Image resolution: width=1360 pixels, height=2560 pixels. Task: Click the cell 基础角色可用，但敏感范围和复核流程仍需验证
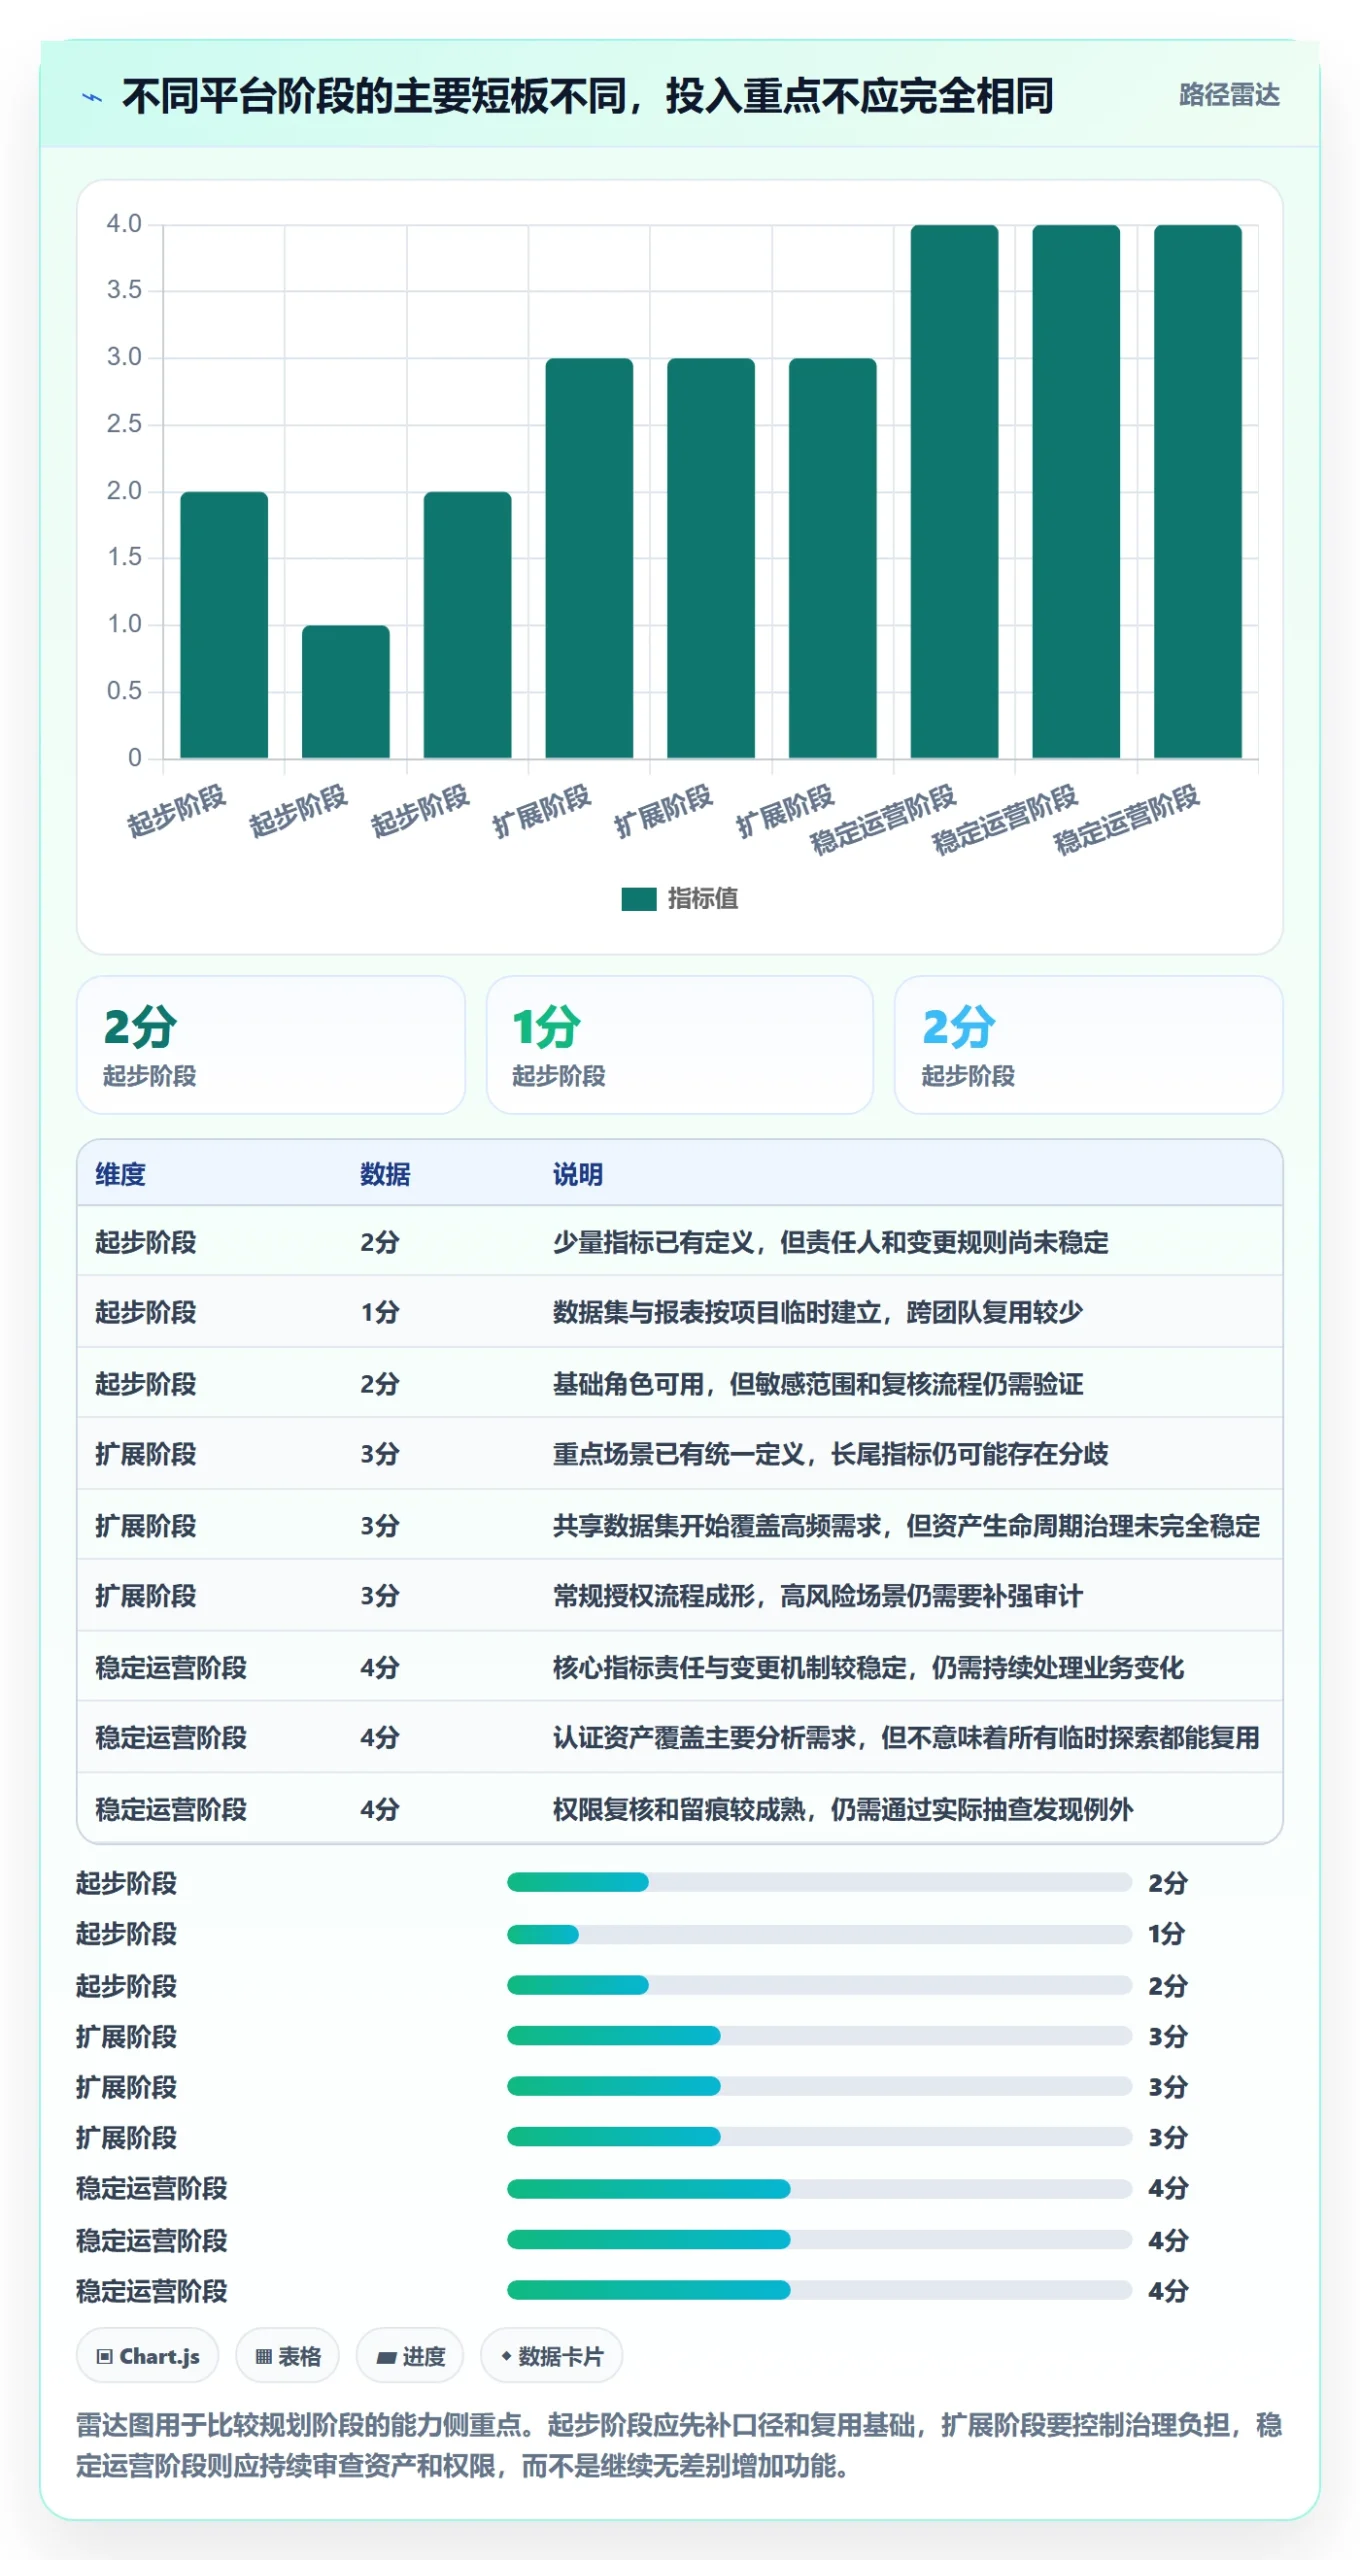coord(818,1384)
